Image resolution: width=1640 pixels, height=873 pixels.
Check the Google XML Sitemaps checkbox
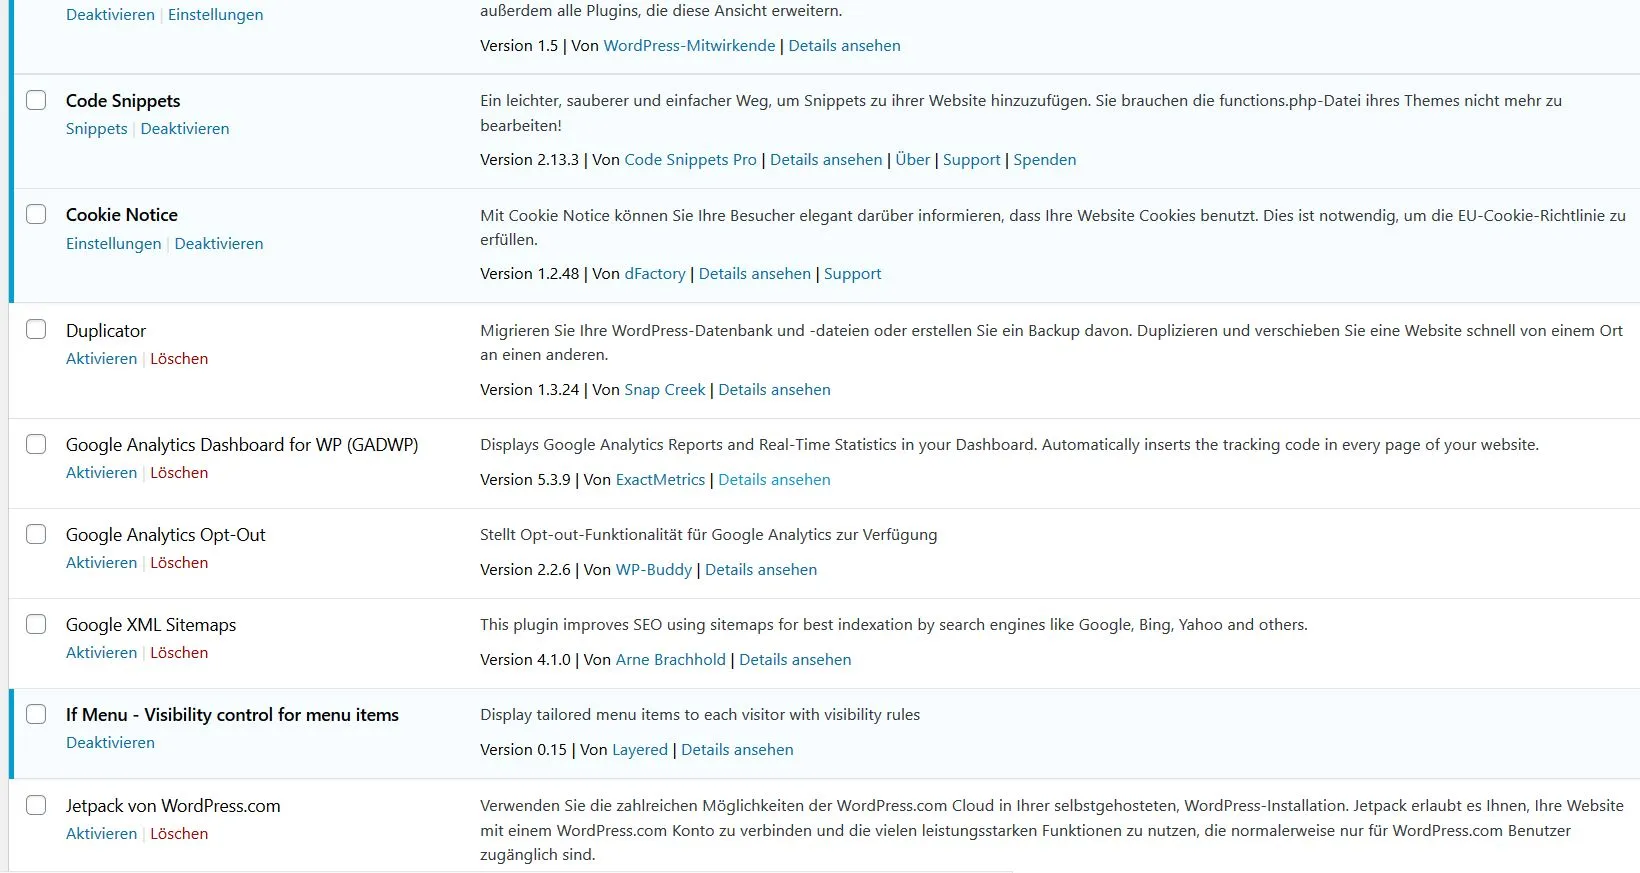tap(36, 624)
